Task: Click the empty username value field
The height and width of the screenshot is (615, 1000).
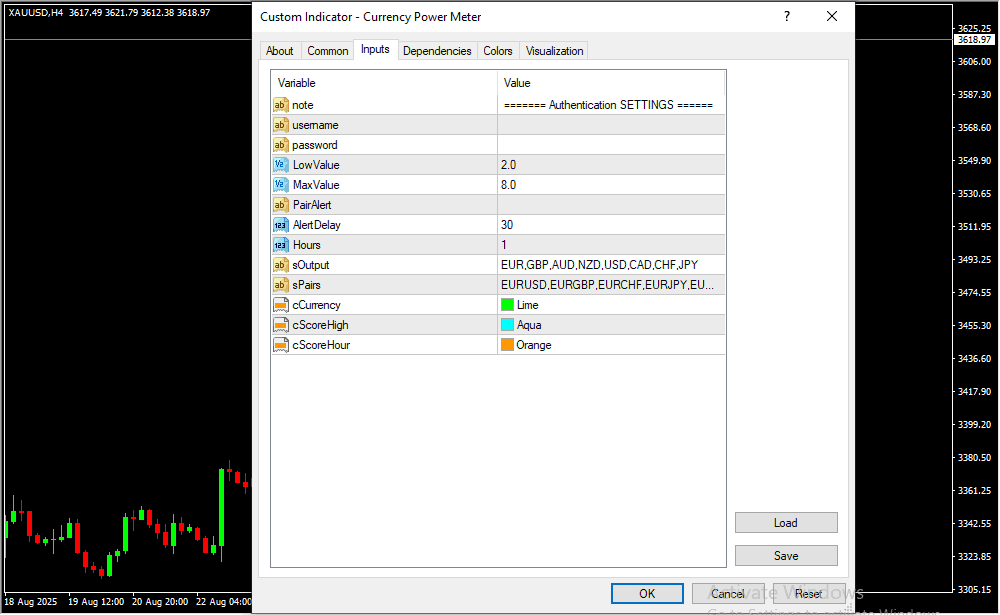Action: [611, 125]
